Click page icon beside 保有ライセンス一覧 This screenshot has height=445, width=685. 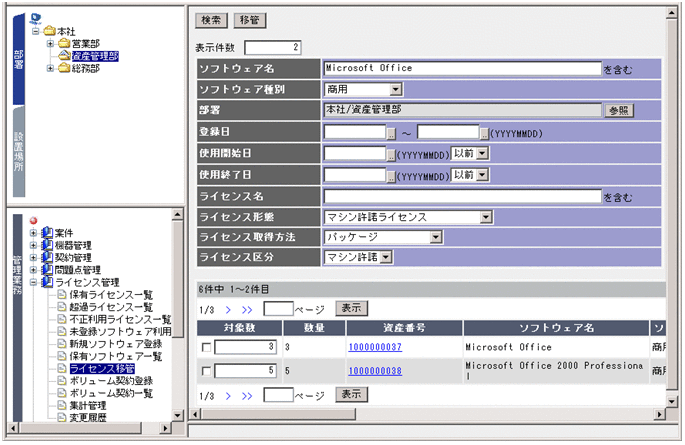coord(62,294)
